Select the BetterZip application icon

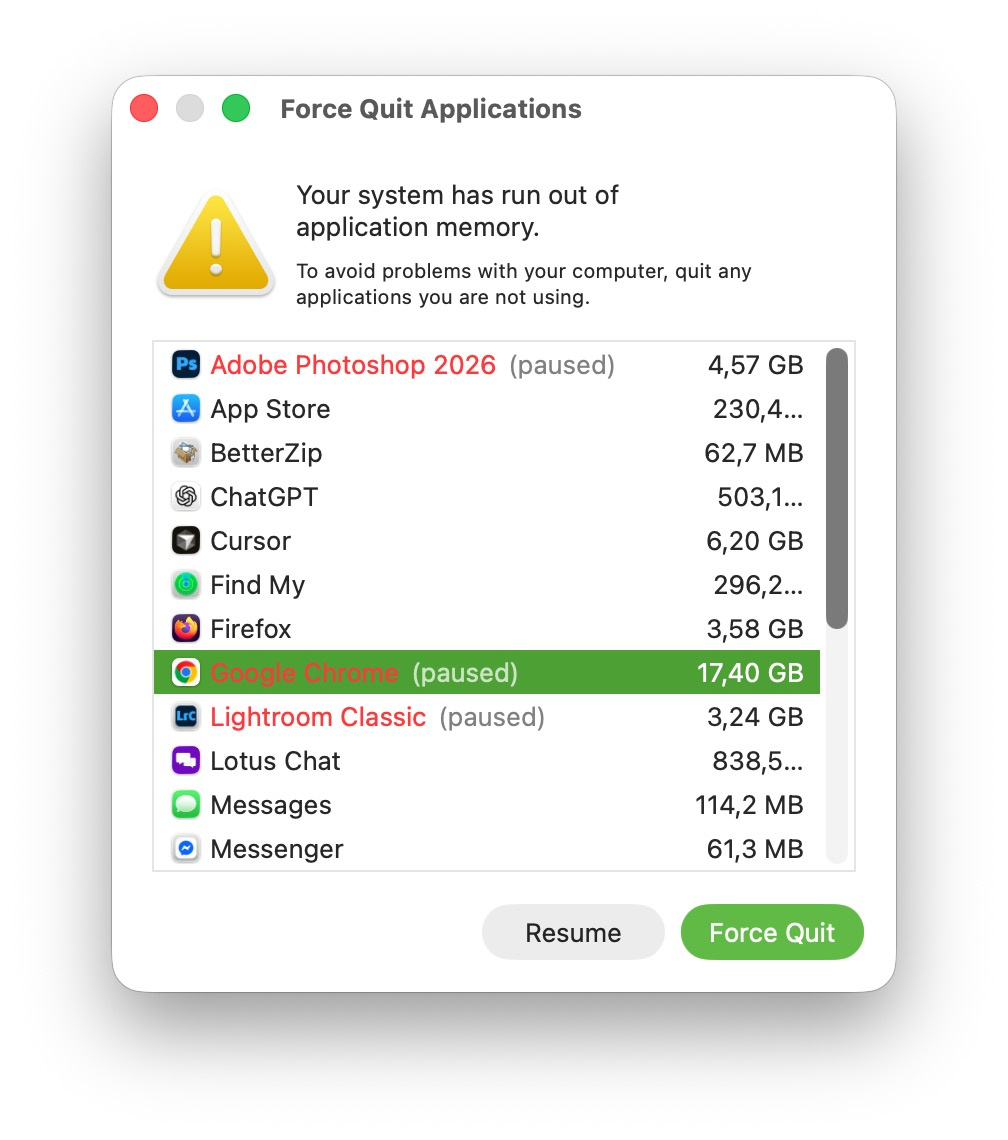[x=186, y=453]
